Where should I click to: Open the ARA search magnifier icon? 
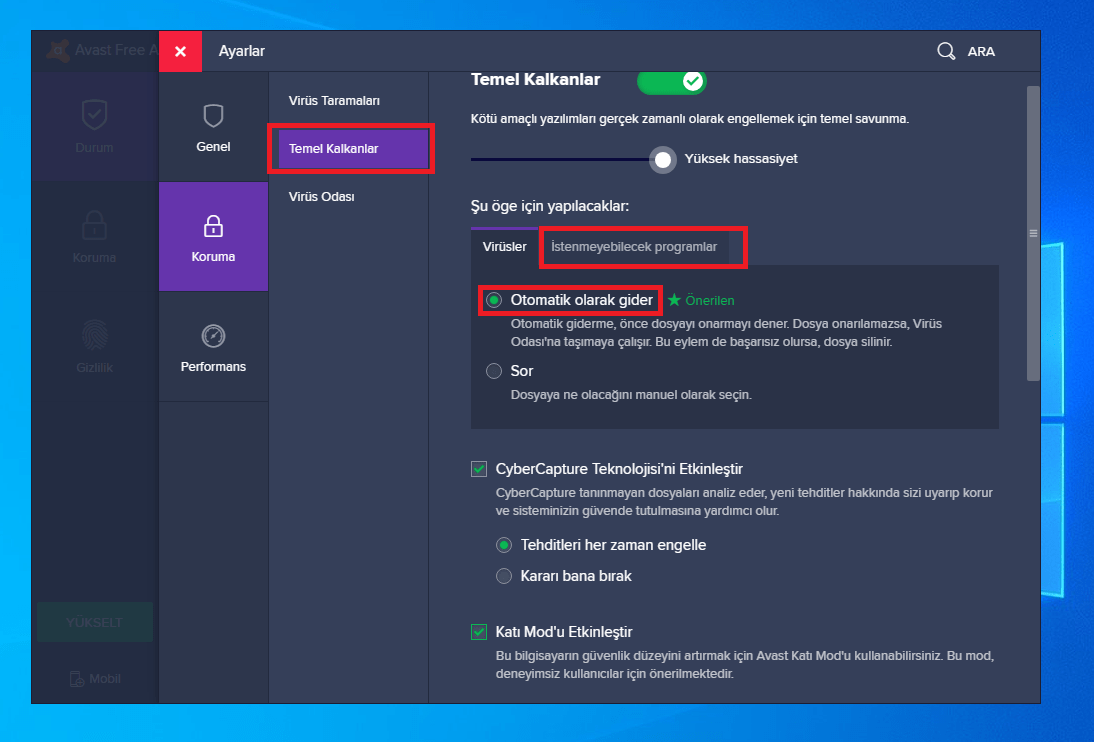[945, 51]
